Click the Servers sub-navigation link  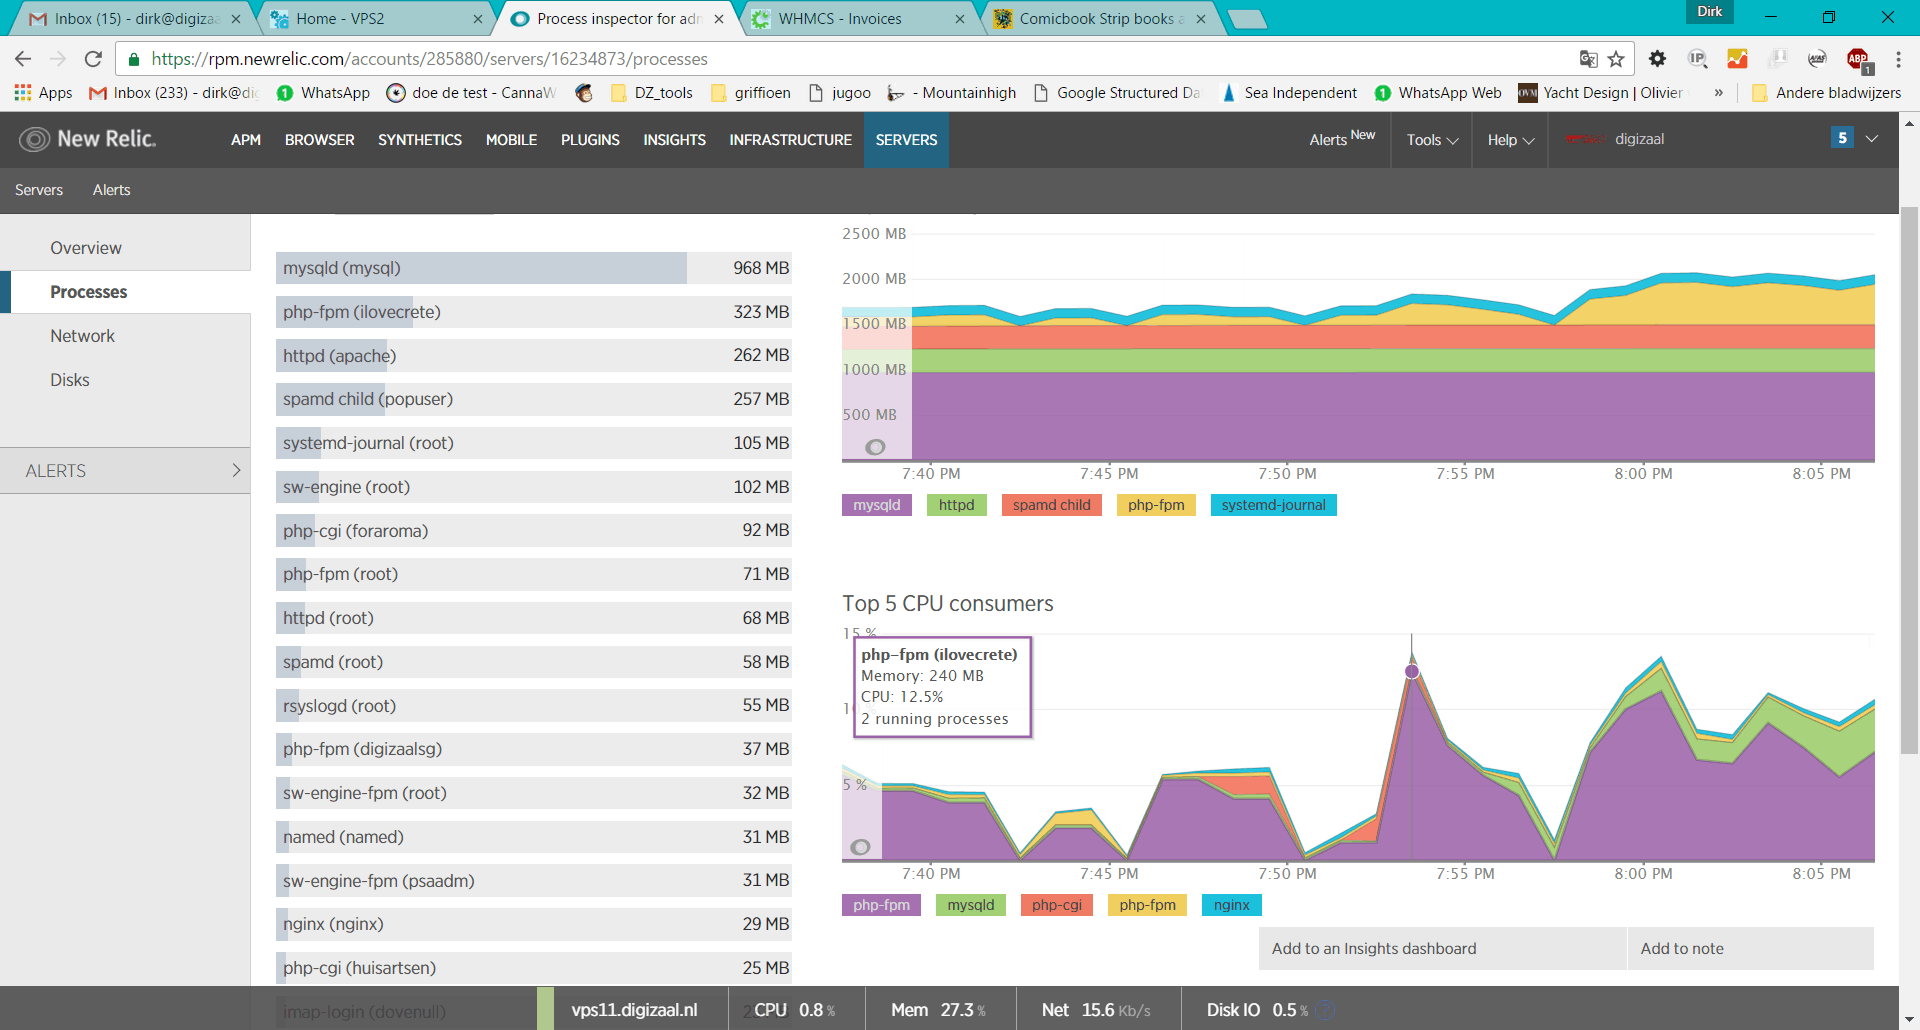pos(39,190)
